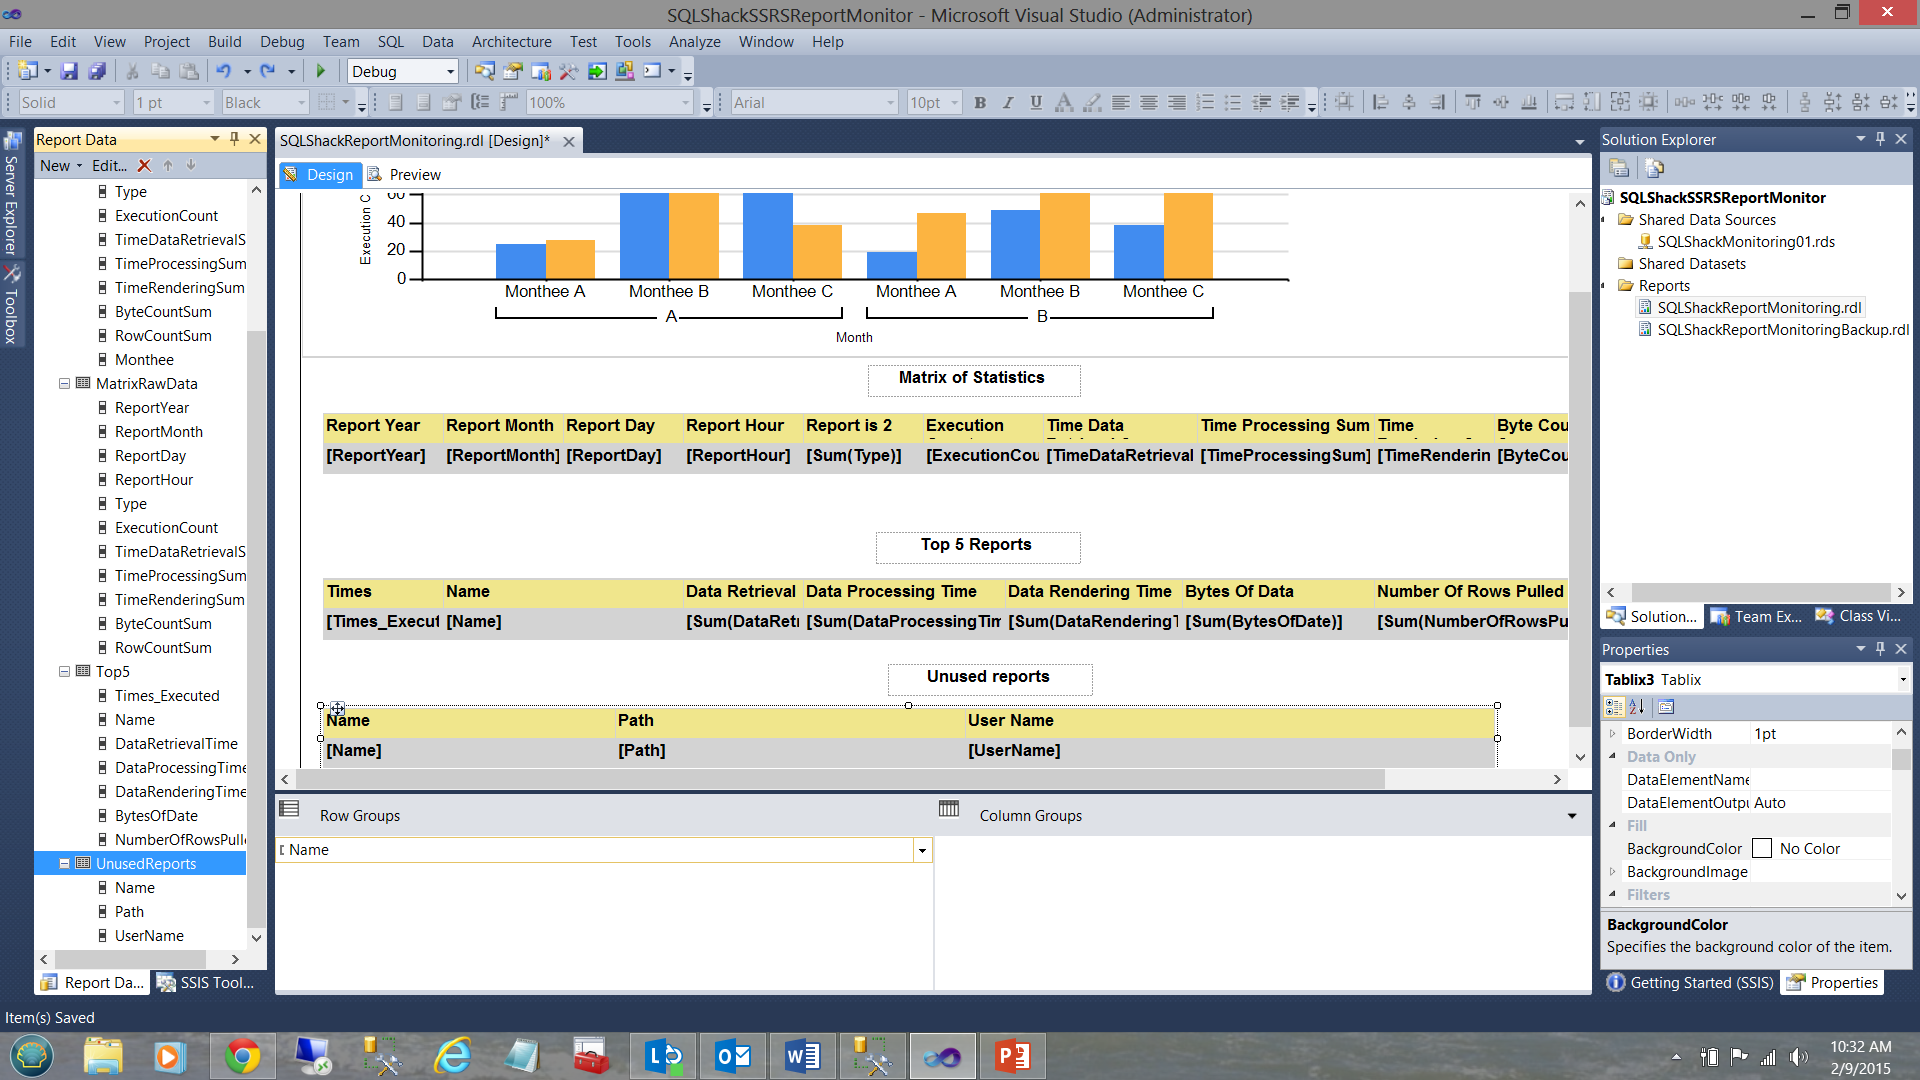Image resolution: width=1920 pixels, height=1080 pixels.
Task: Click the alphabetical sort icon in Properties
Action: coord(1637,707)
